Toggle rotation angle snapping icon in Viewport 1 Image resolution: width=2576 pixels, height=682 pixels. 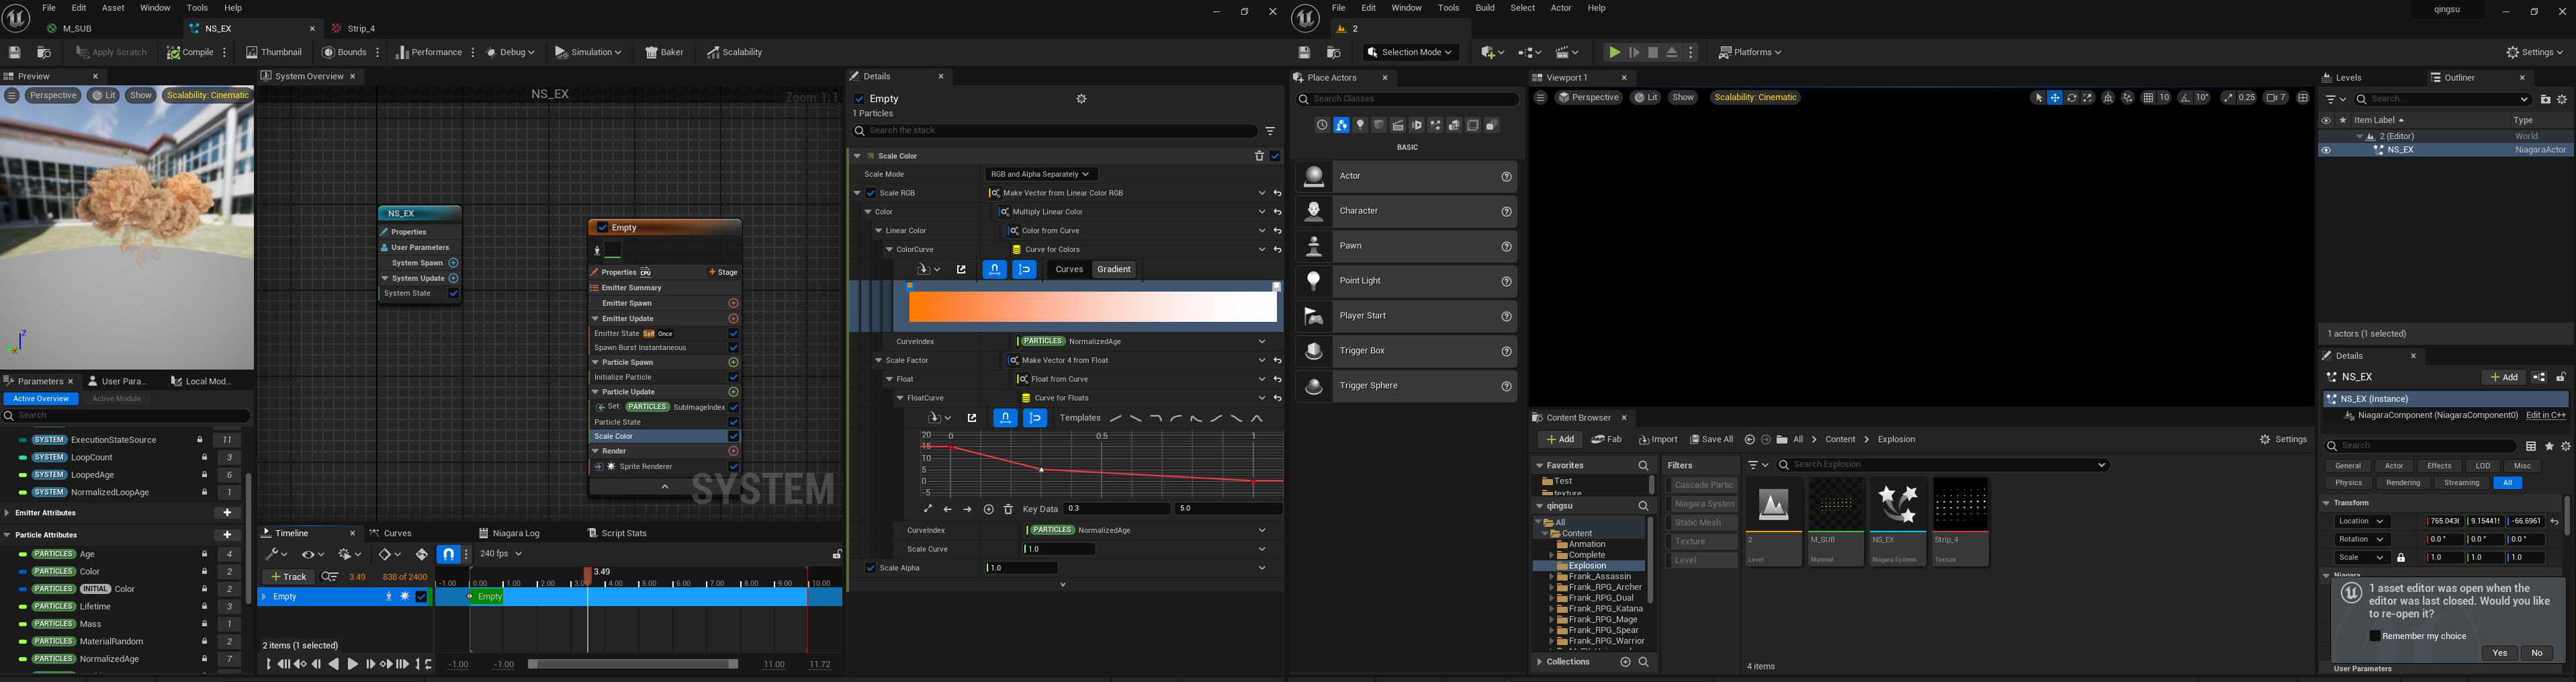coord(2186,98)
